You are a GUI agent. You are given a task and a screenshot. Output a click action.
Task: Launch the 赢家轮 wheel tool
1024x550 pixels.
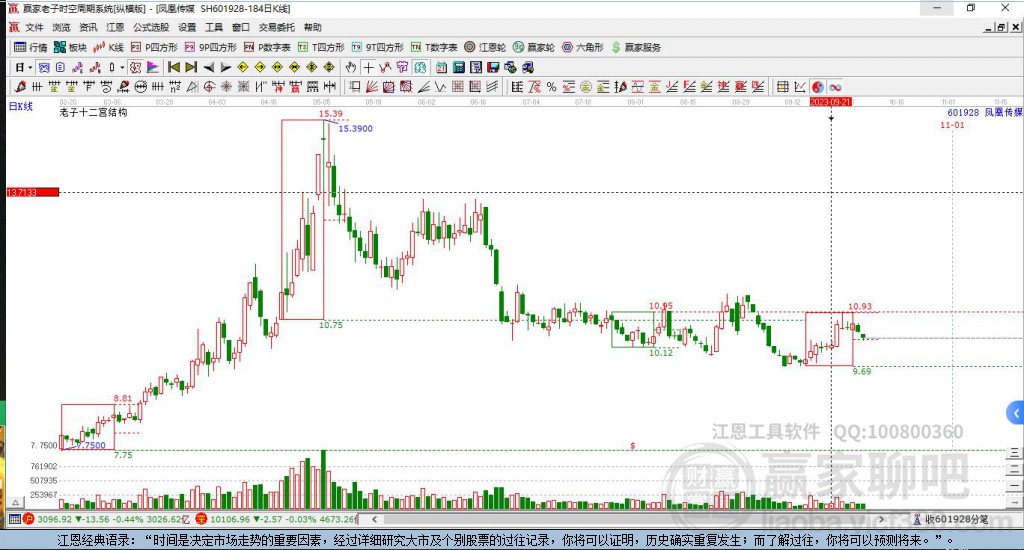(x=534, y=47)
